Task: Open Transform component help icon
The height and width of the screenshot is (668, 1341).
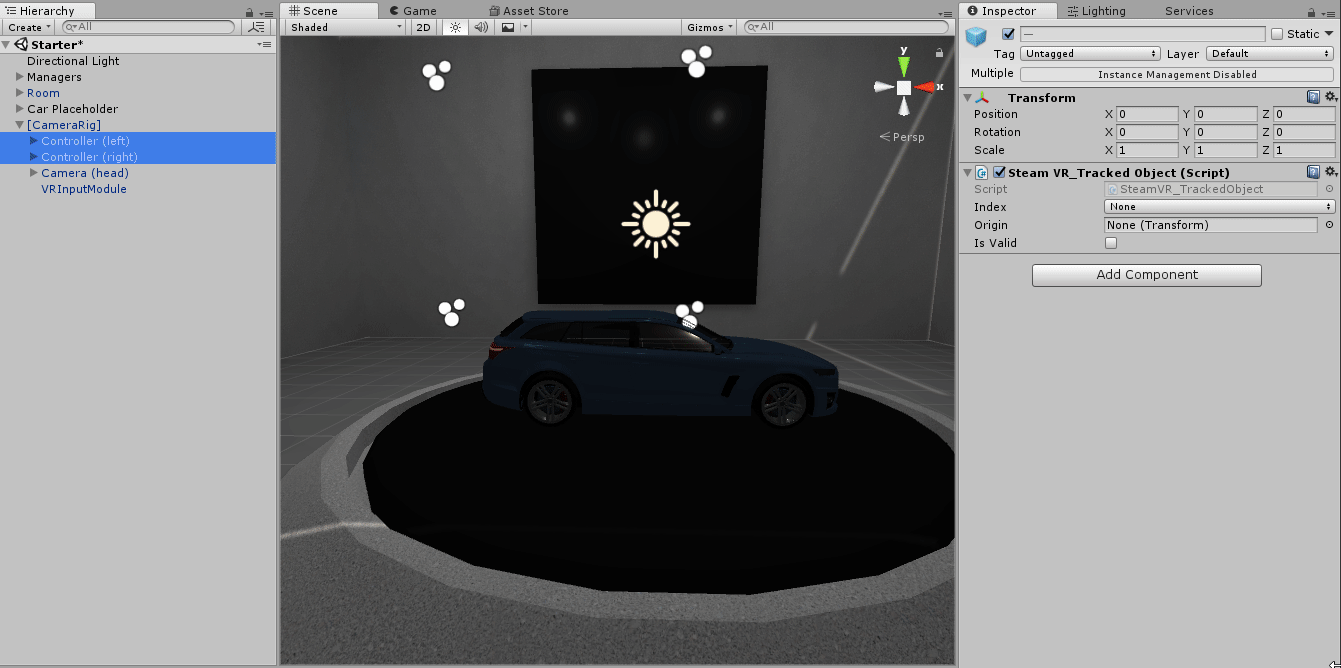Action: tap(1313, 97)
